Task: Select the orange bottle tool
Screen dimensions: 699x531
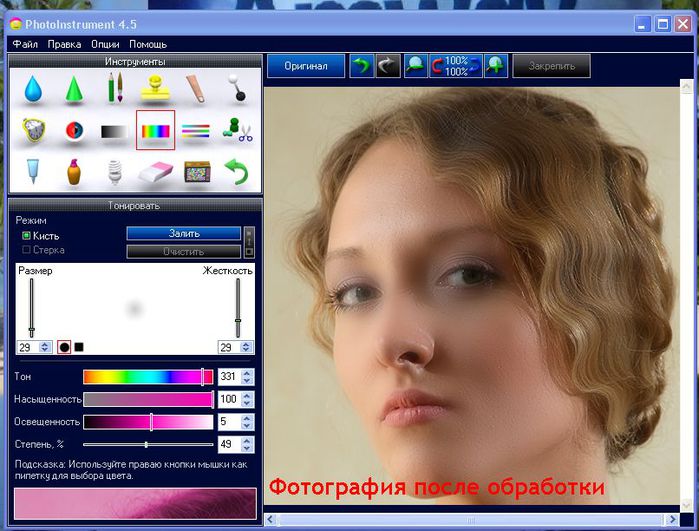Action: pos(74,172)
